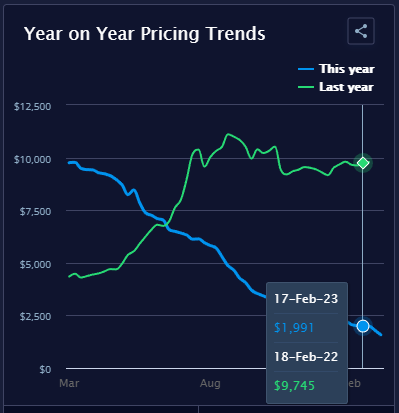The height and width of the screenshot is (413, 399).
Task: Click the share icon button
Action: (x=361, y=31)
